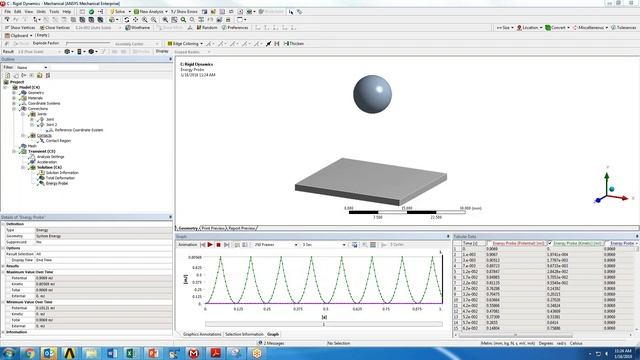Click the zoom in icon
This screenshot has height=360, width=640.
pyautogui.click(x=145, y=20)
